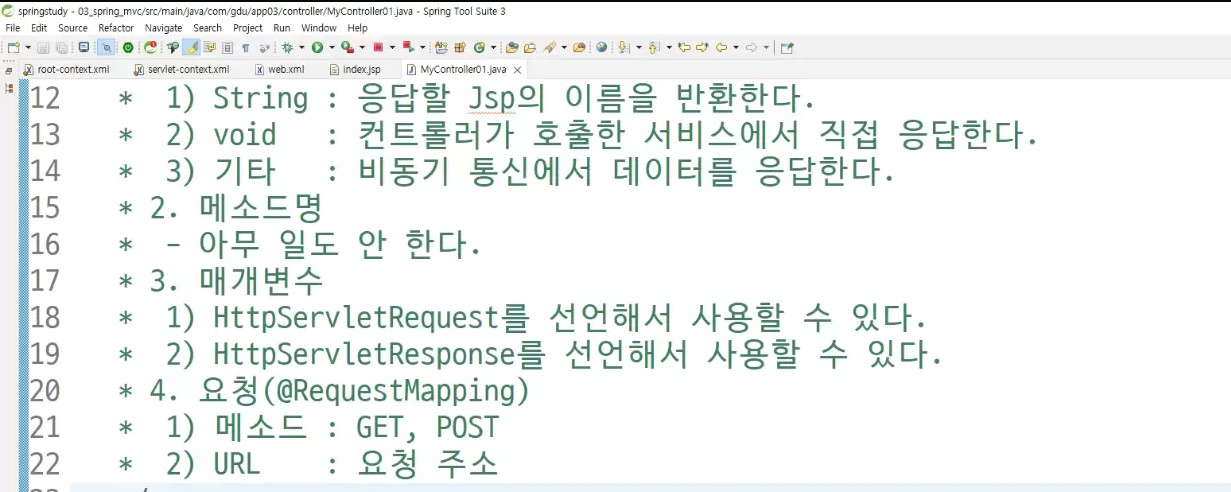The width and height of the screenshot is (1231, 492).
Task: Click the Save icon in toolbar
Action: [x=43, y=47]
